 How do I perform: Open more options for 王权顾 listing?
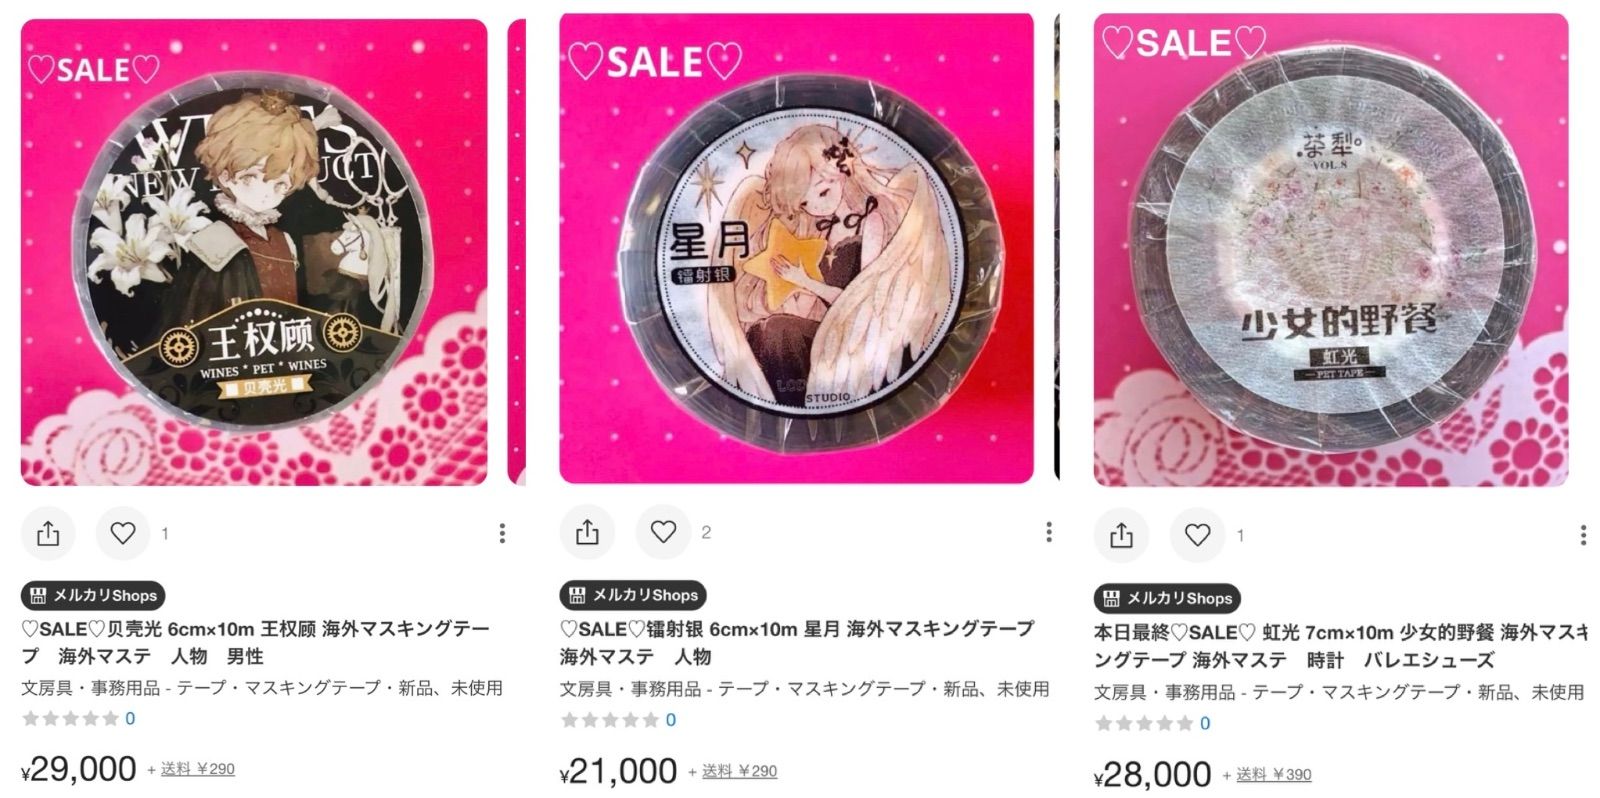[x=502, y=534]
